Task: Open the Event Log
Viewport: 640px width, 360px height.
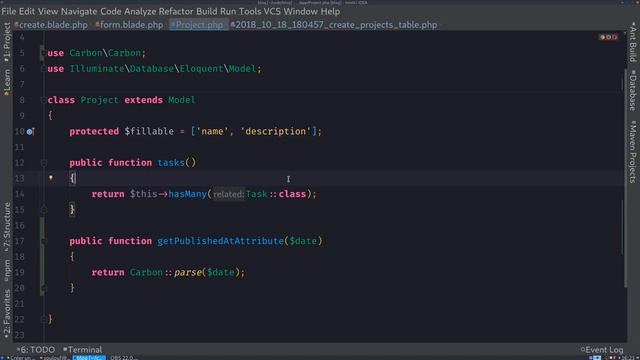Action: tap(602, 350)
